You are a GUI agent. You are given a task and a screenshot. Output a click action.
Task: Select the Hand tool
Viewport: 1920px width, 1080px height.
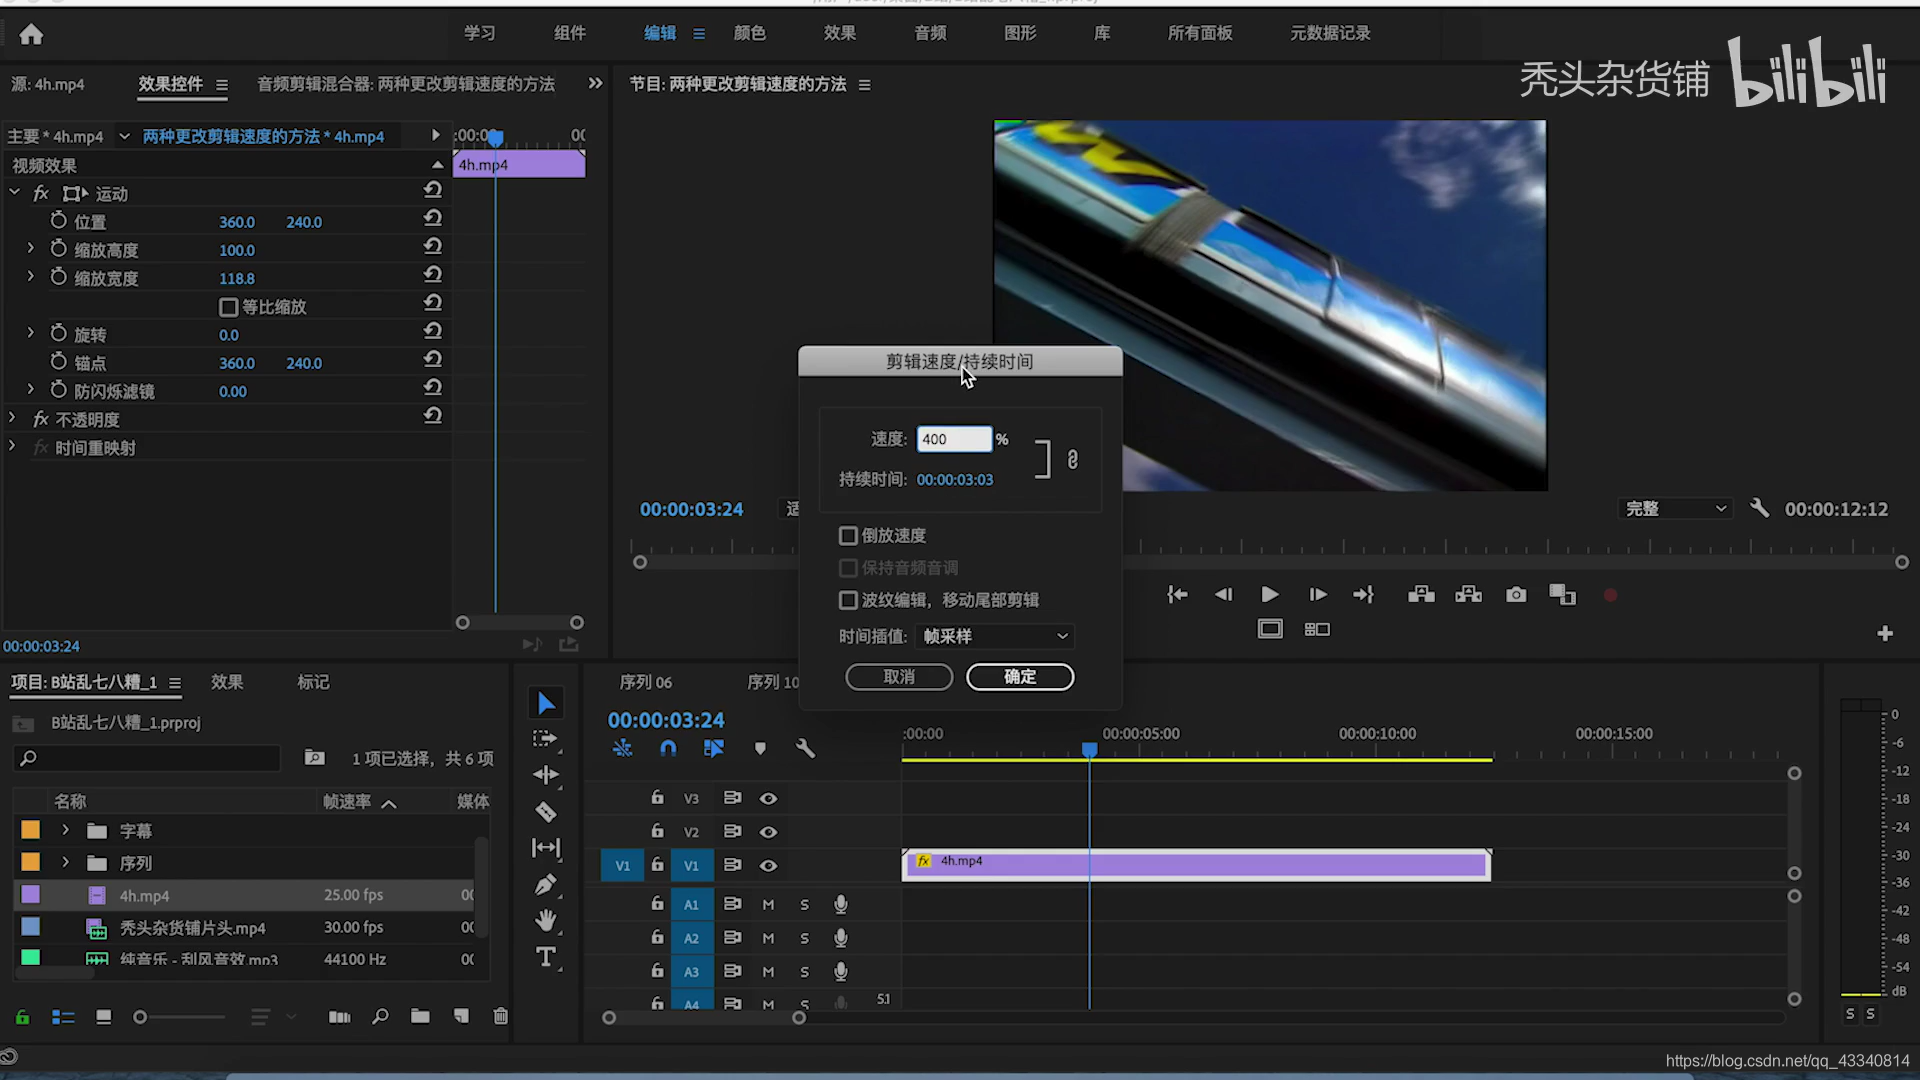(x=546, y=920)
